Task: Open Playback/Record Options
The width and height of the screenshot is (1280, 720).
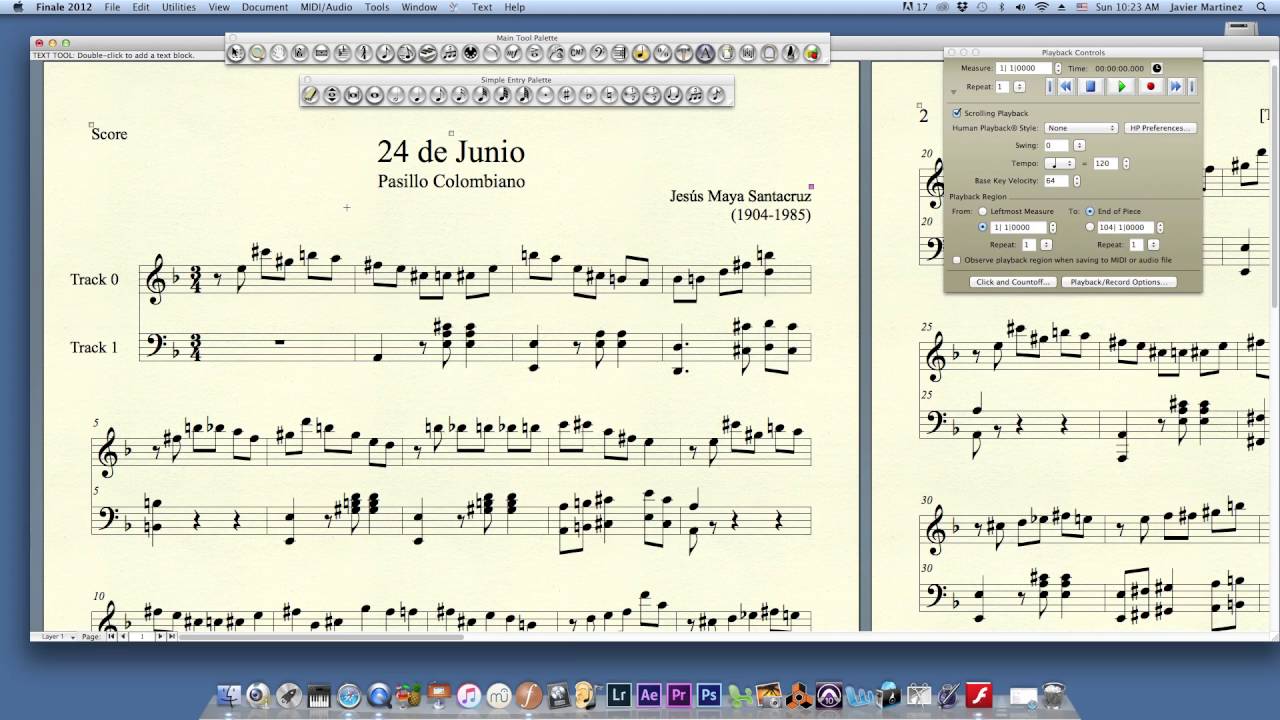Action: click(1119, 282)
